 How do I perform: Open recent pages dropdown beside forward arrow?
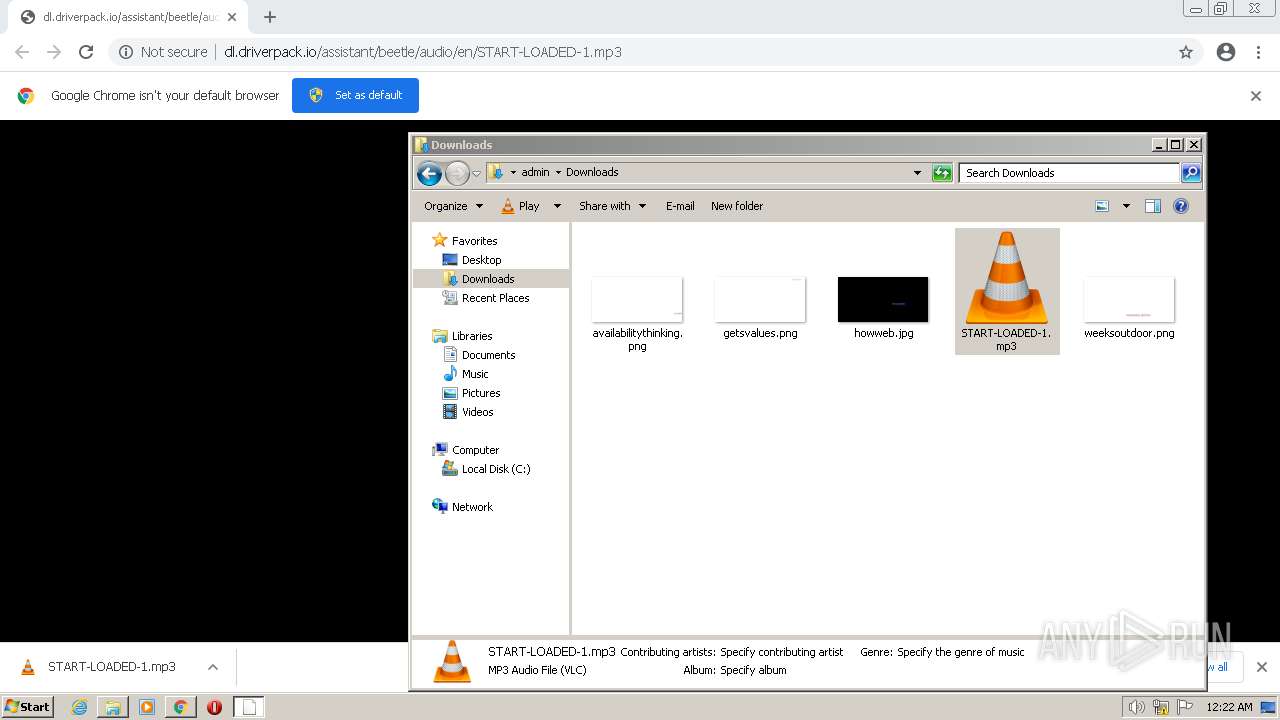tap(476, 173)
